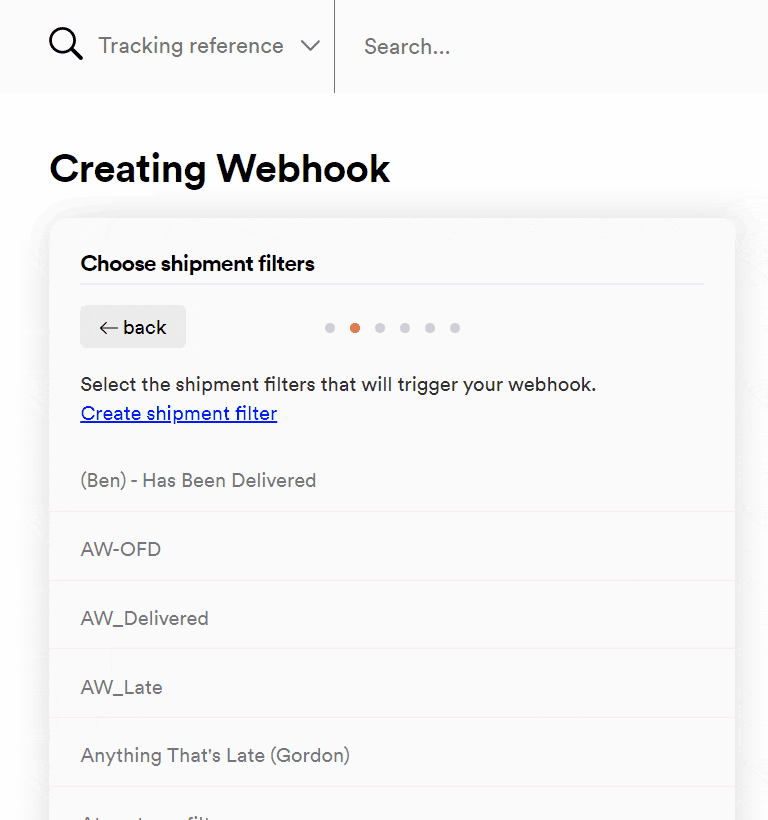The image size is (768, 820).
Task: Click the search magnifier icon
Action: [65, 44]
